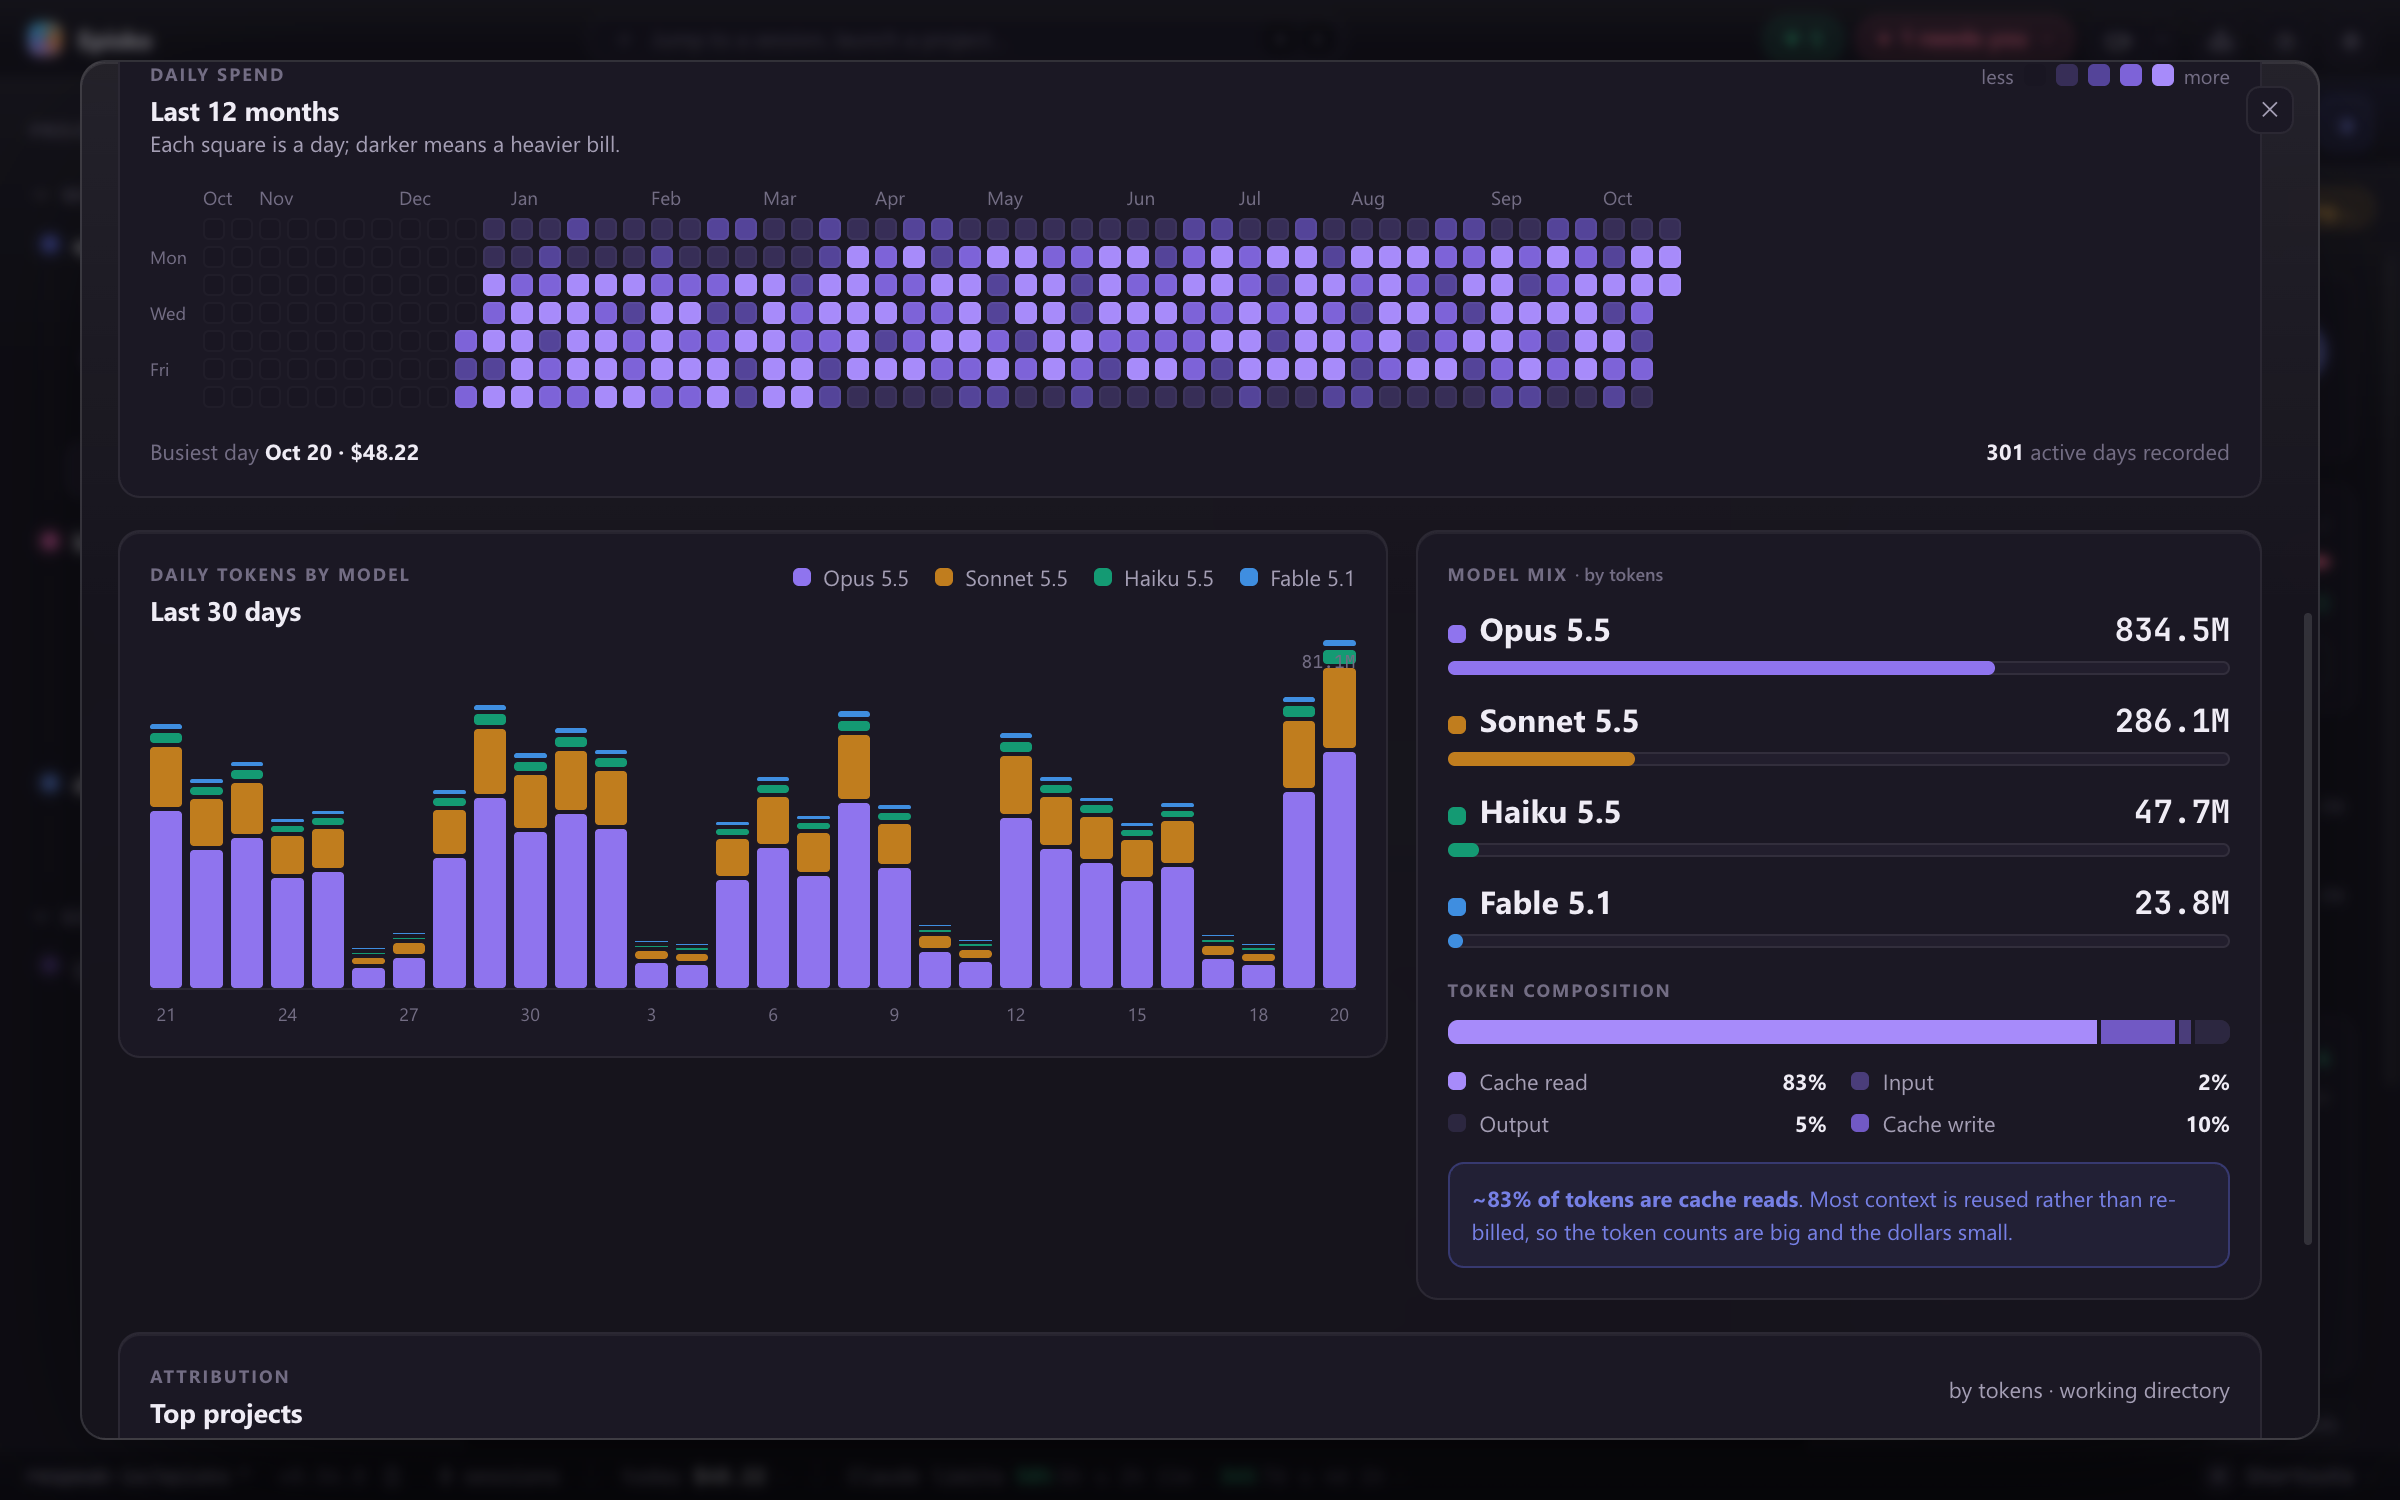Viewport: 2400px width, 1500px height.
Task: Click the Sonnet 5.5 chart legend entry
Action: pos(1001,578)
